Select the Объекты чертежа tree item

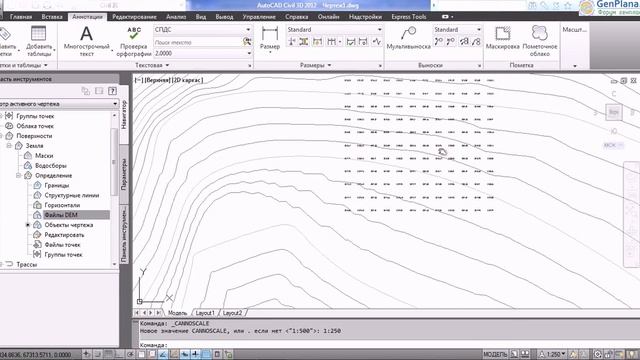tap(69, 225)
